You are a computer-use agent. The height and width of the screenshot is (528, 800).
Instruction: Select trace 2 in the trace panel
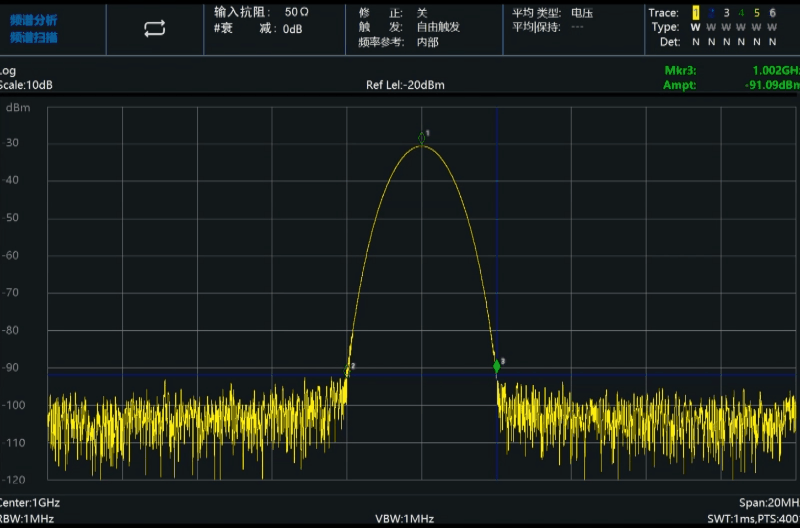[711, 13]
